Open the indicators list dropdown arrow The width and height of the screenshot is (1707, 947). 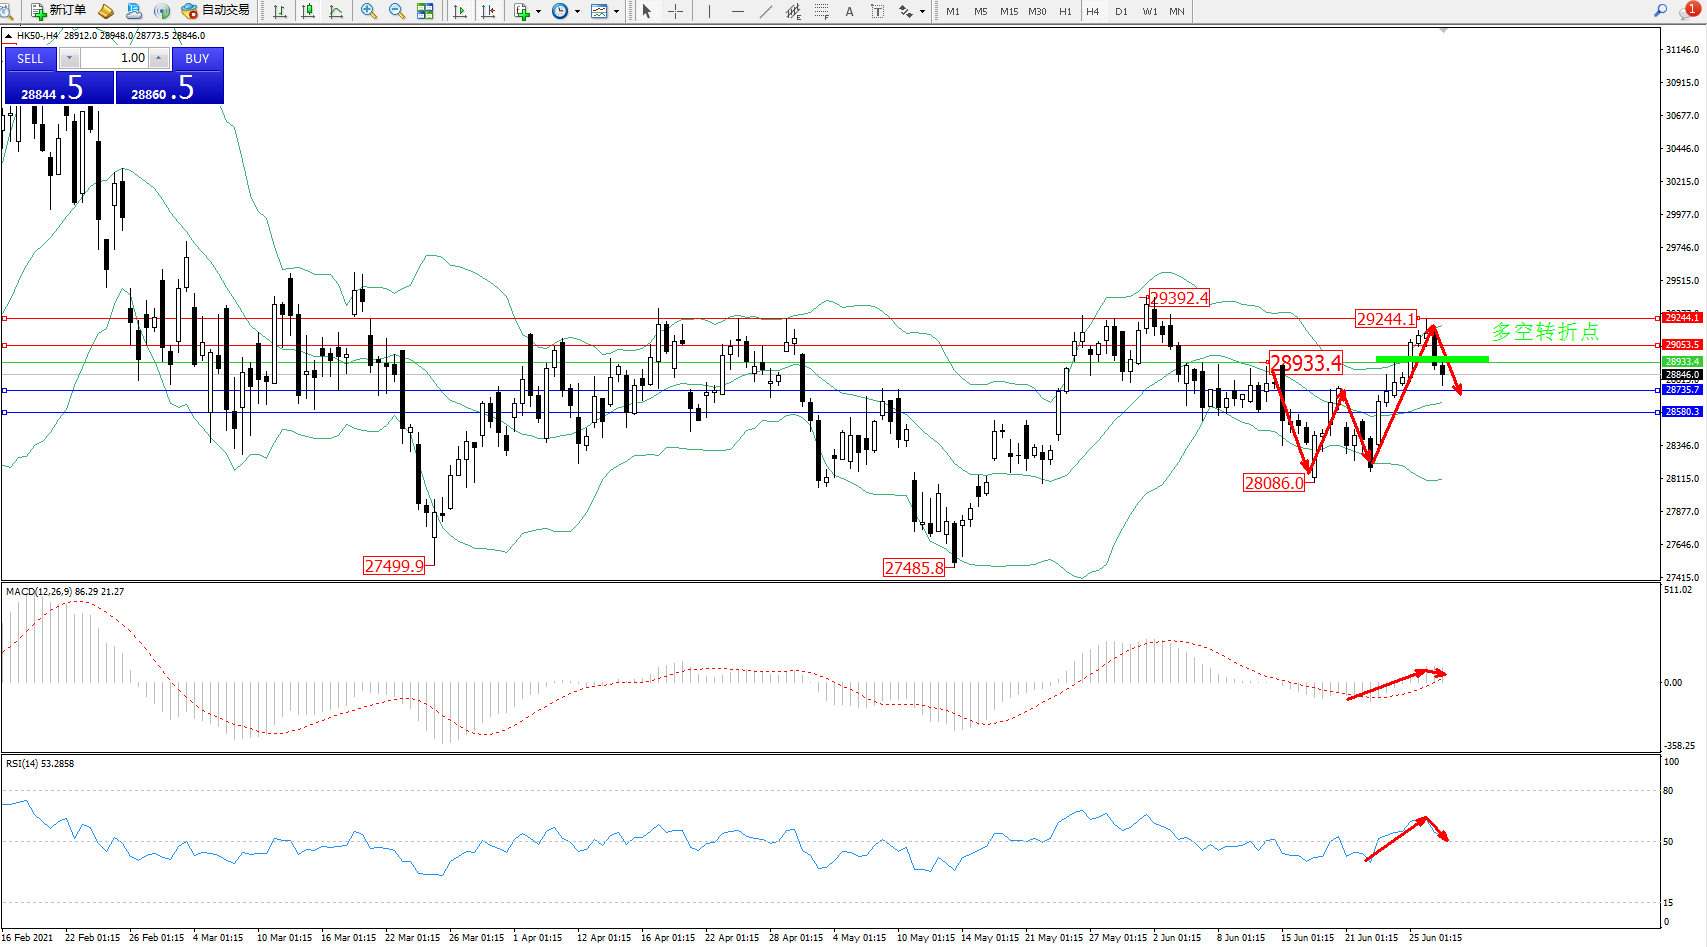pos(538,12)
